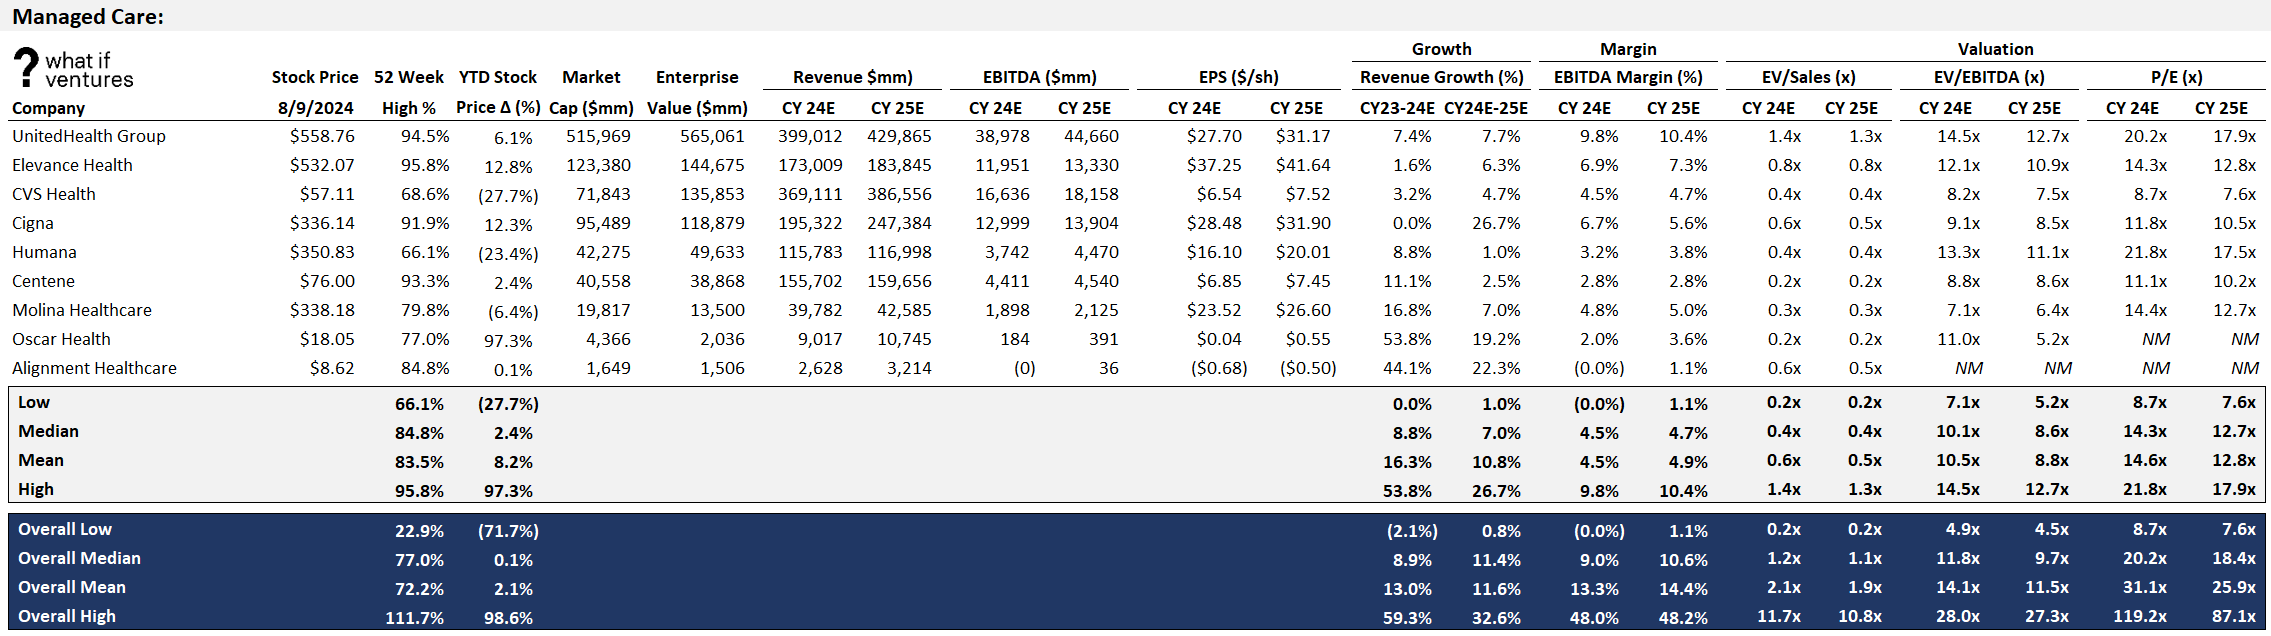The width and height of the screenshot is (2271, 636).
Task: Click Alignment Healthcare EPS ($0.68)
Action: click(x=1219, y=368)
